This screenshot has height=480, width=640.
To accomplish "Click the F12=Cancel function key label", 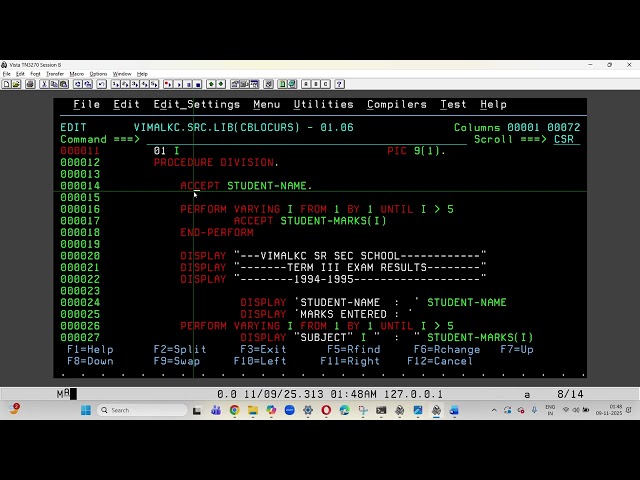I will click(x=440, y=361).
